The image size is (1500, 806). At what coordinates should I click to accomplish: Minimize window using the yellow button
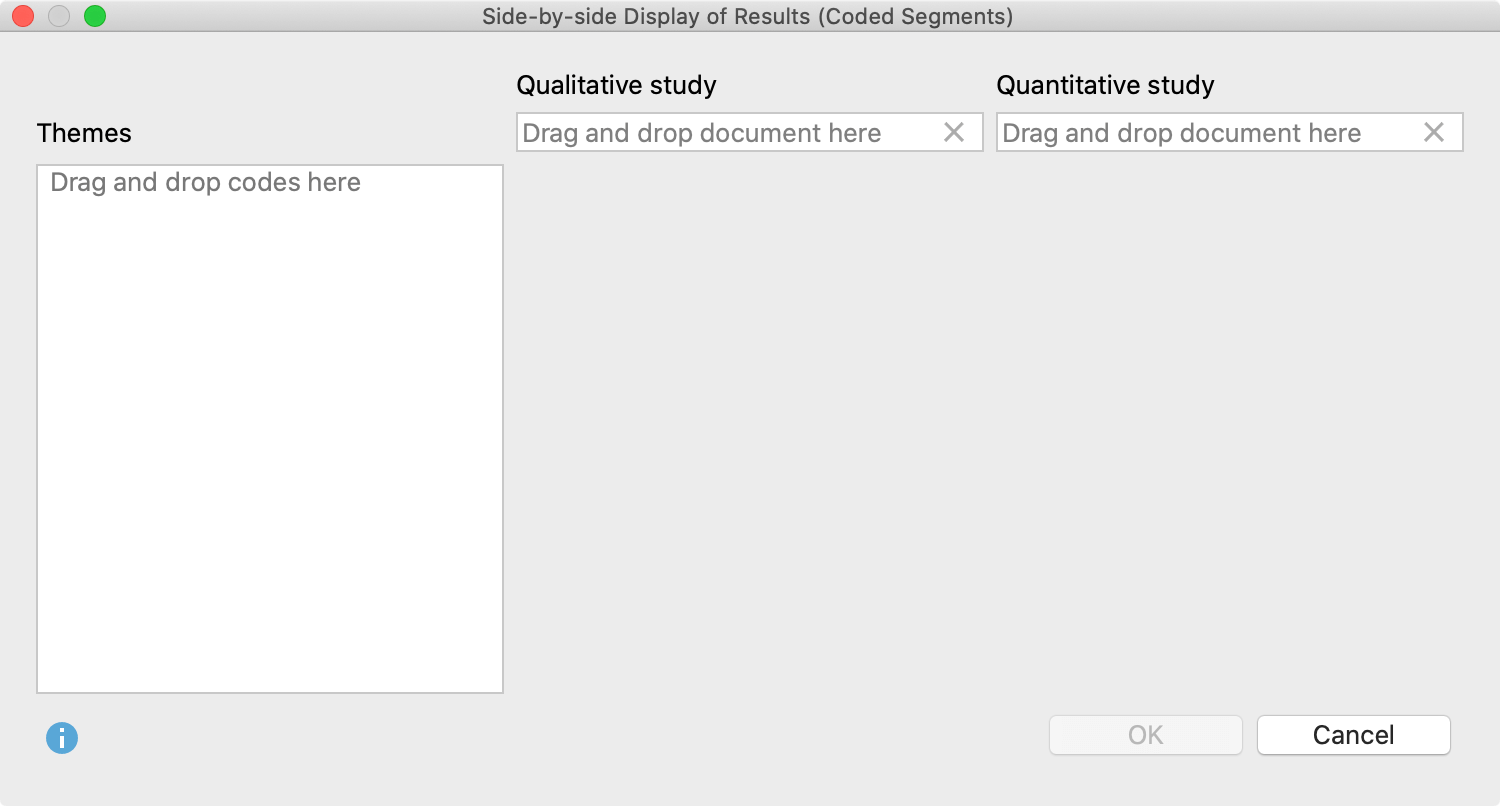coord(59,16)
